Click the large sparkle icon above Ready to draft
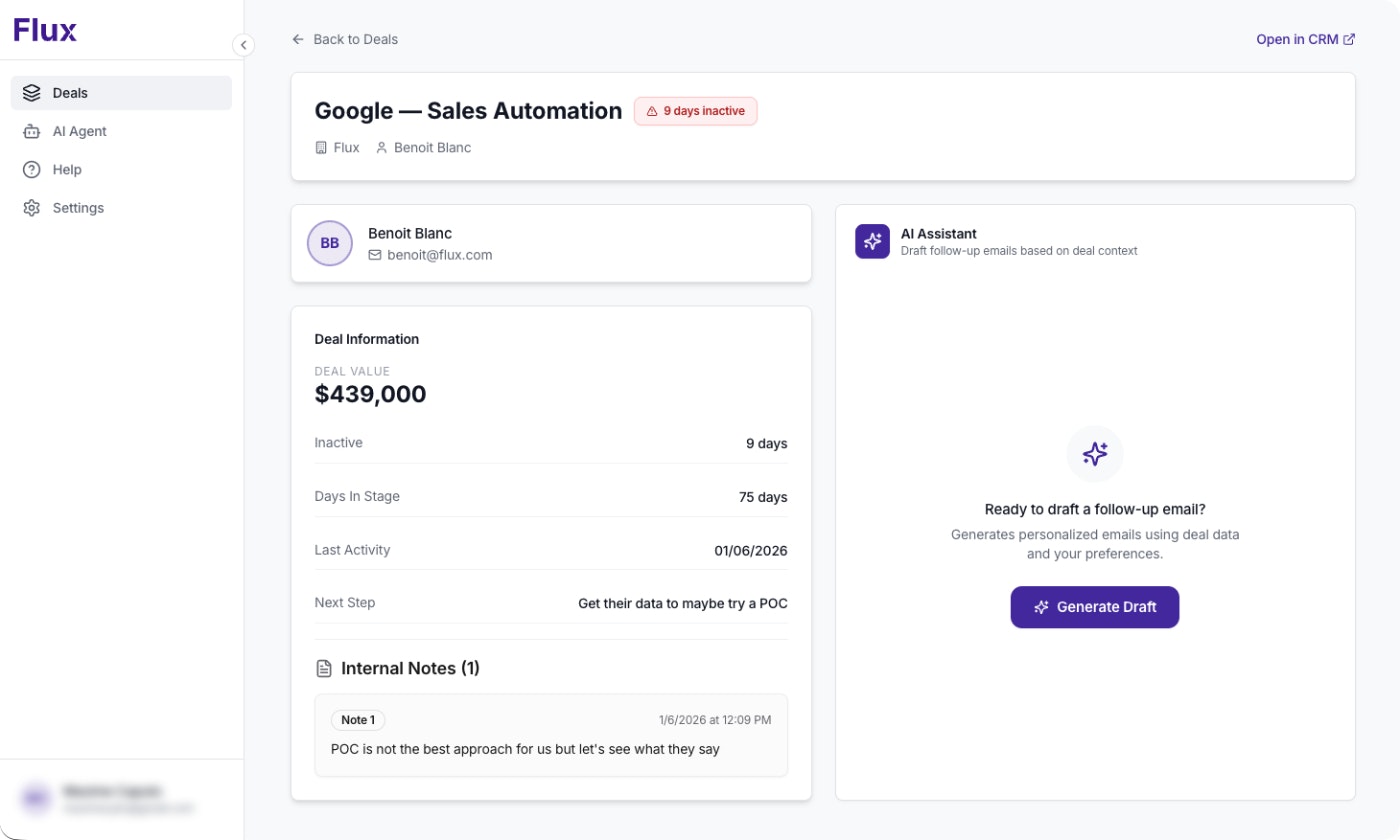 1095,454
